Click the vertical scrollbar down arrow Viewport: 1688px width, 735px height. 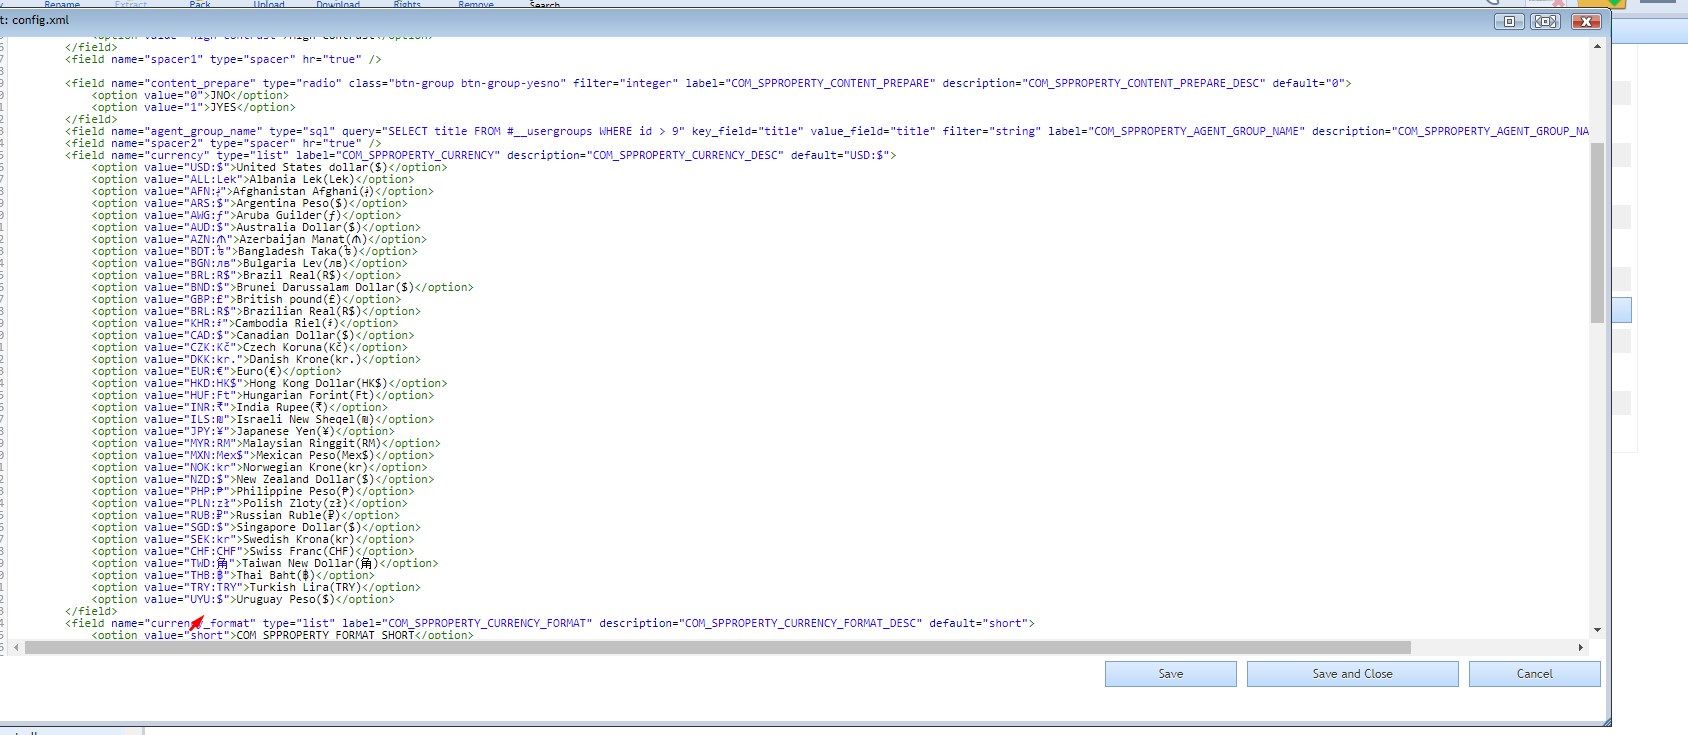point(1597,629)
